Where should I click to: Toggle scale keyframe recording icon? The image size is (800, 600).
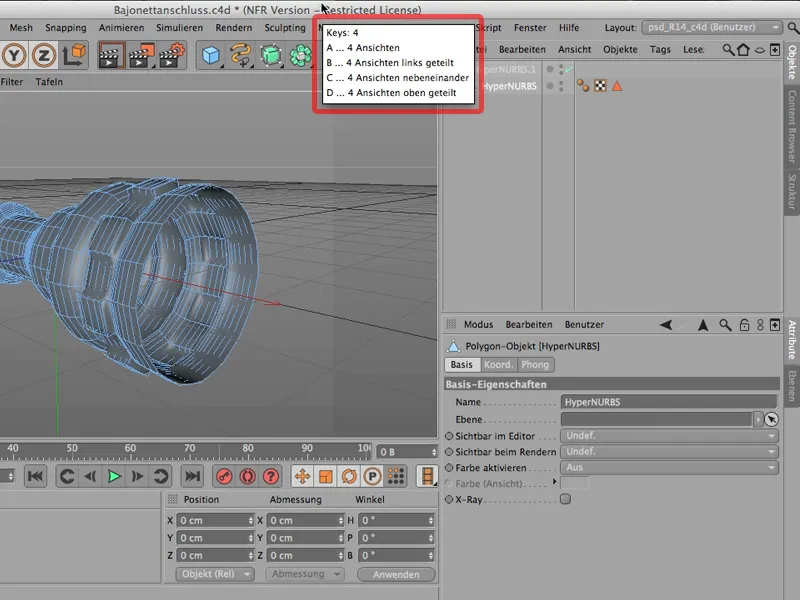pos(326,477)
